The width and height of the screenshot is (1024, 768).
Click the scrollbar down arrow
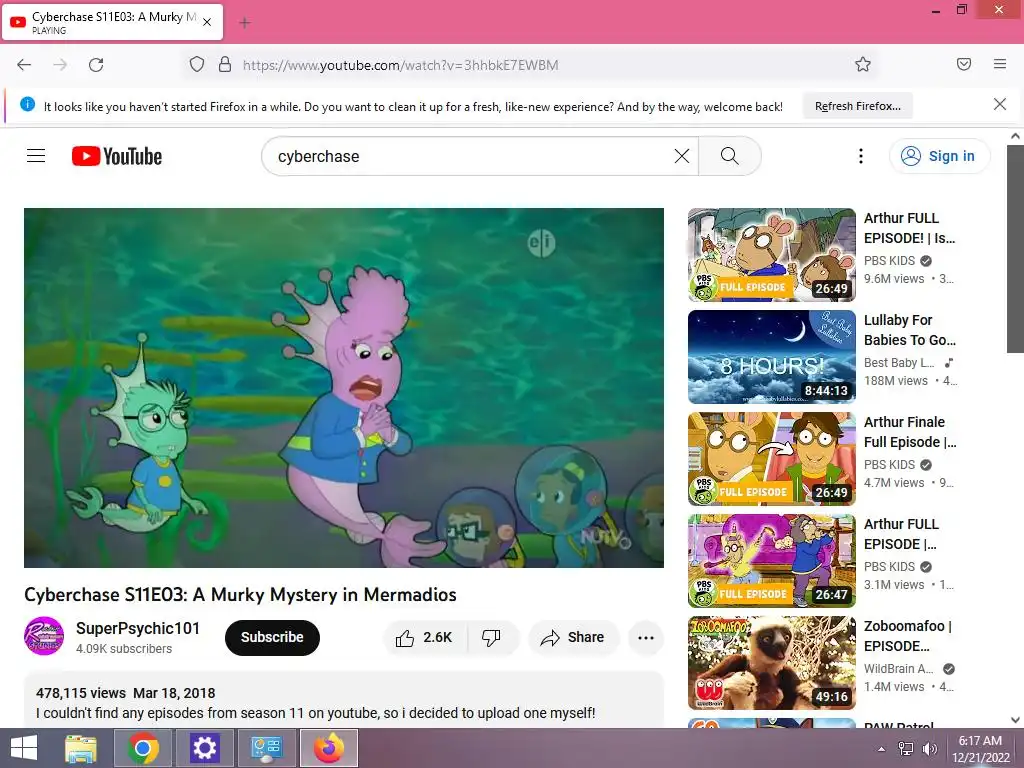click(x=1015, y=719)
